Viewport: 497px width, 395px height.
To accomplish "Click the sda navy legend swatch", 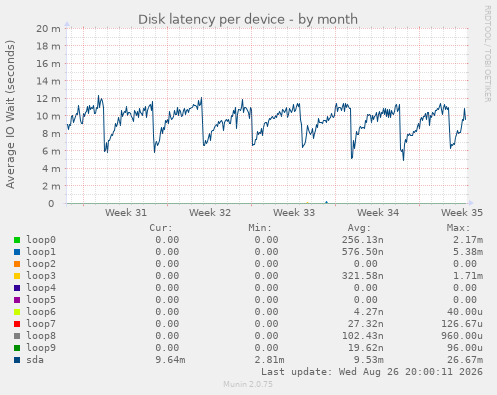I will [17, 360].
